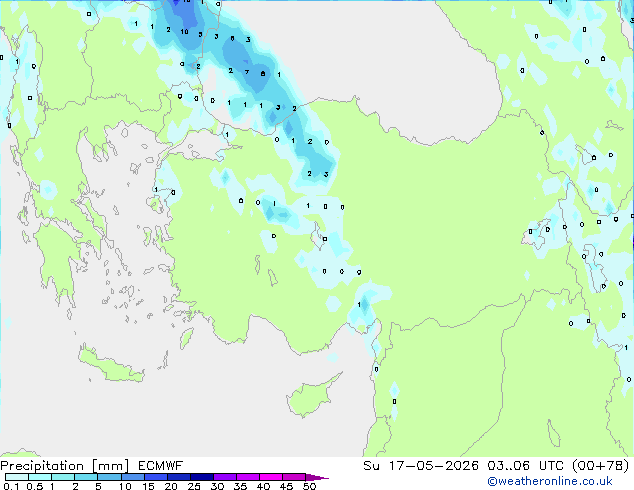Pick the legend swatch between 25 and 30

[202, 477]
